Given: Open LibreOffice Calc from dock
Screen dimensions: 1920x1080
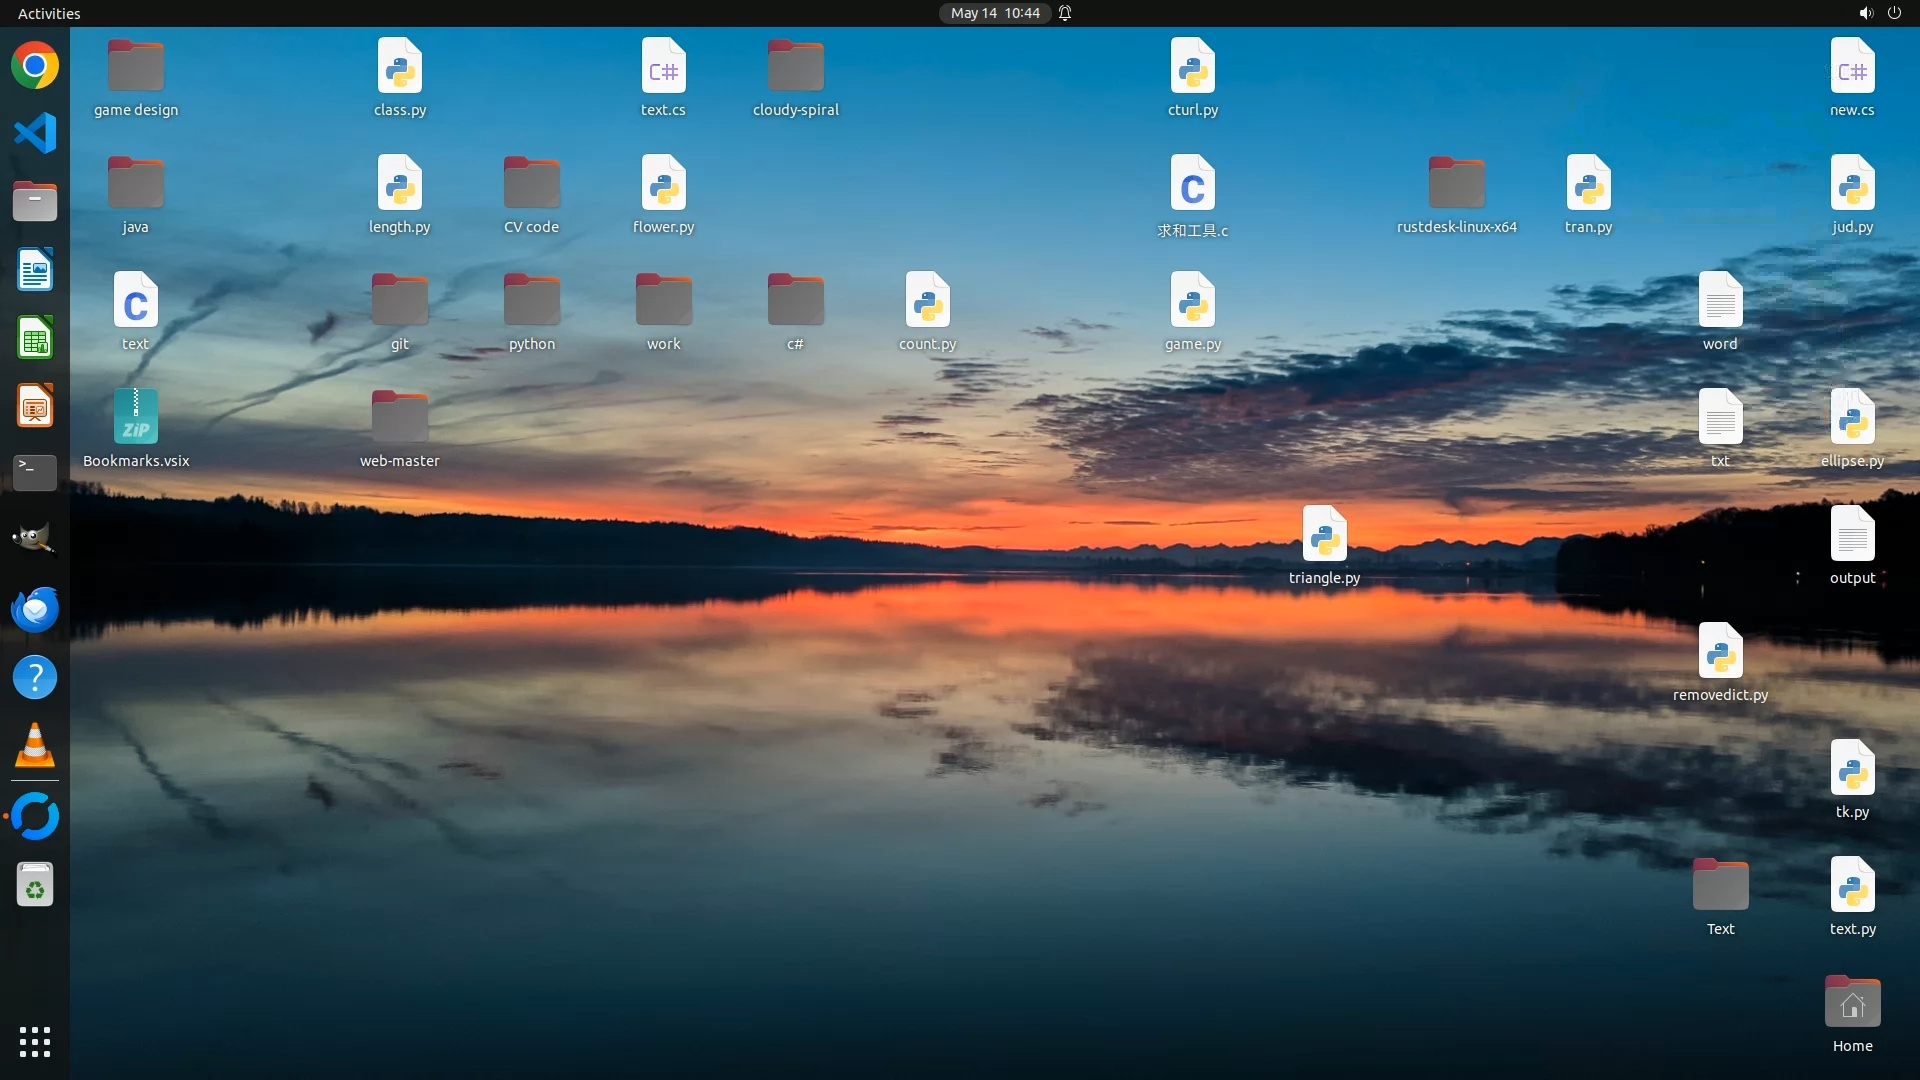Looking at the screenshot, I should click(35, 338).
